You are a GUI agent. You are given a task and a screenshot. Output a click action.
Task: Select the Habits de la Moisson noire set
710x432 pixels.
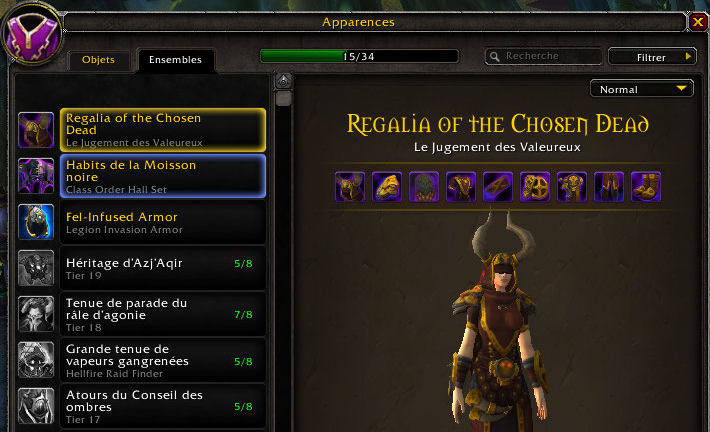pyautogui.click(x=163, y=176)
